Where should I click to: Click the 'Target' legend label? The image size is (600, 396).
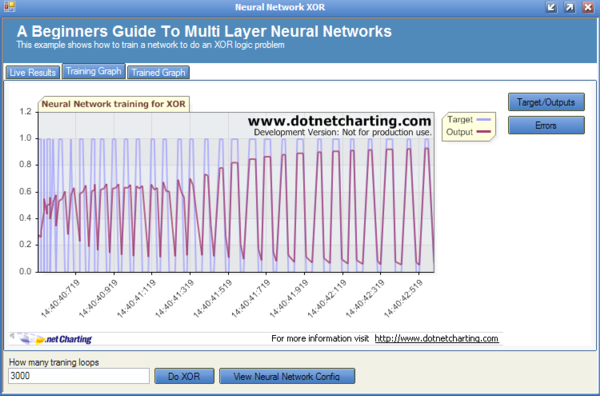460,120
